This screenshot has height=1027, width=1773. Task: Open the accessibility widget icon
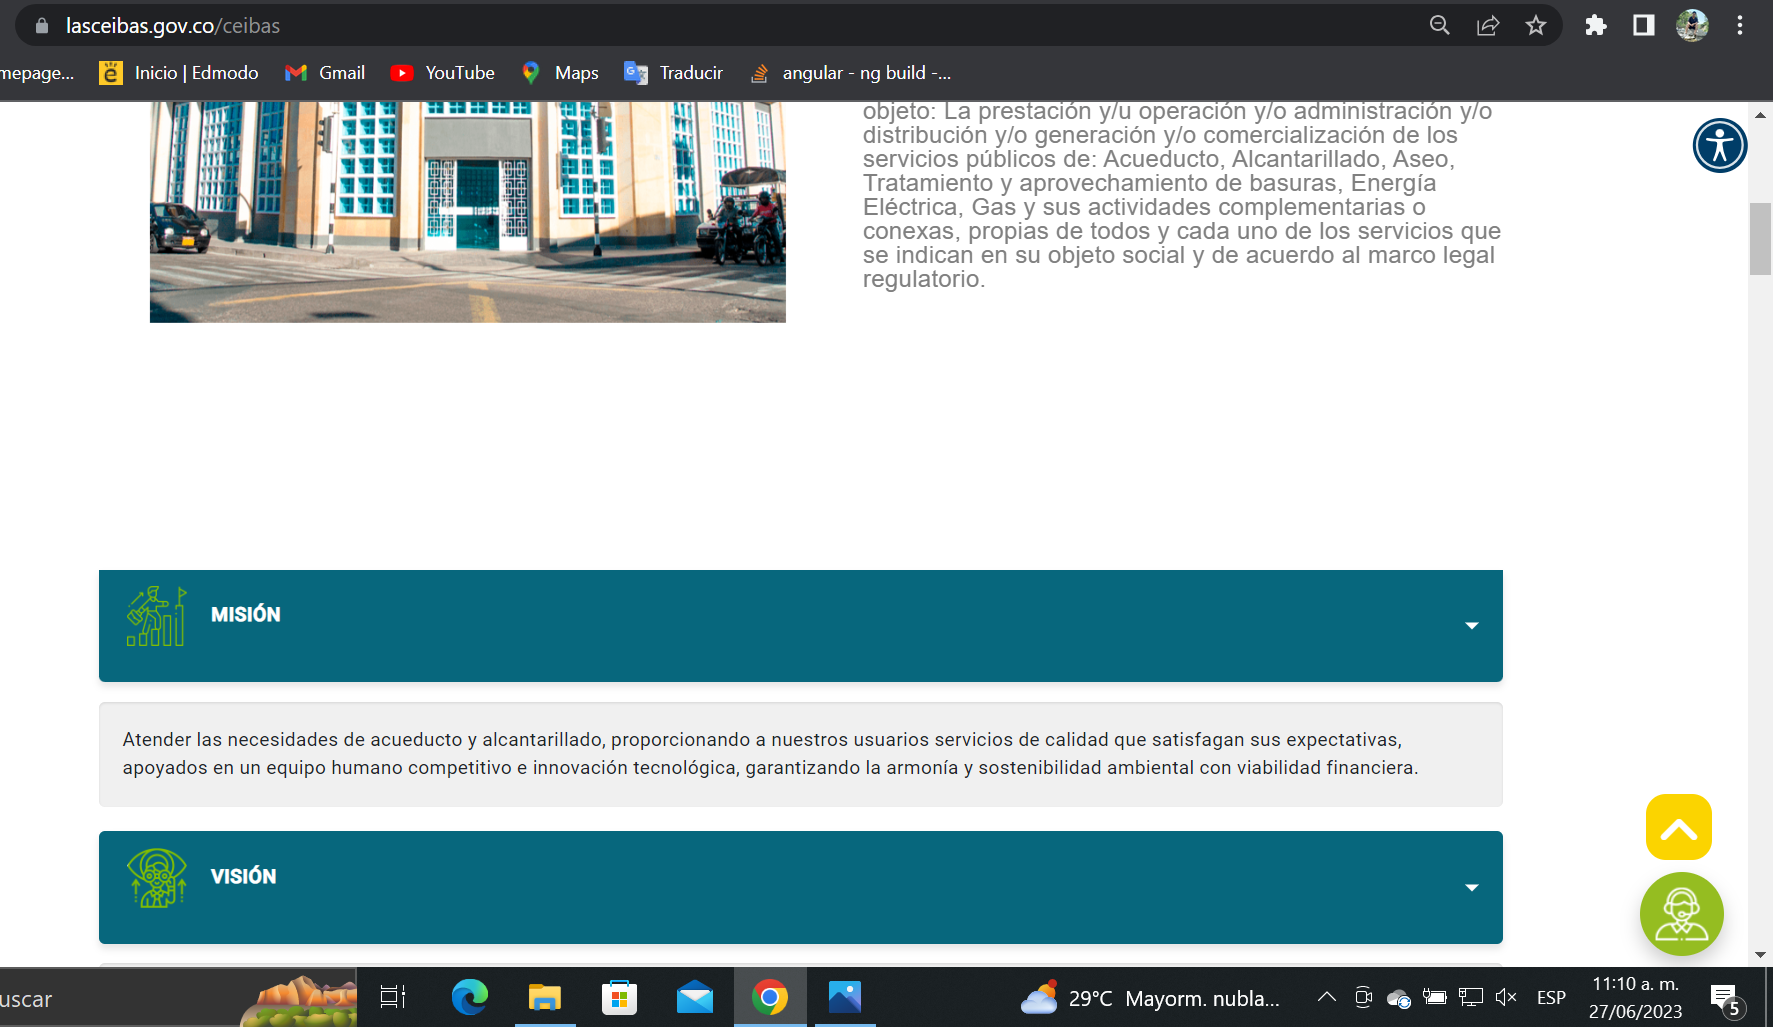[x=1719, y=146]
